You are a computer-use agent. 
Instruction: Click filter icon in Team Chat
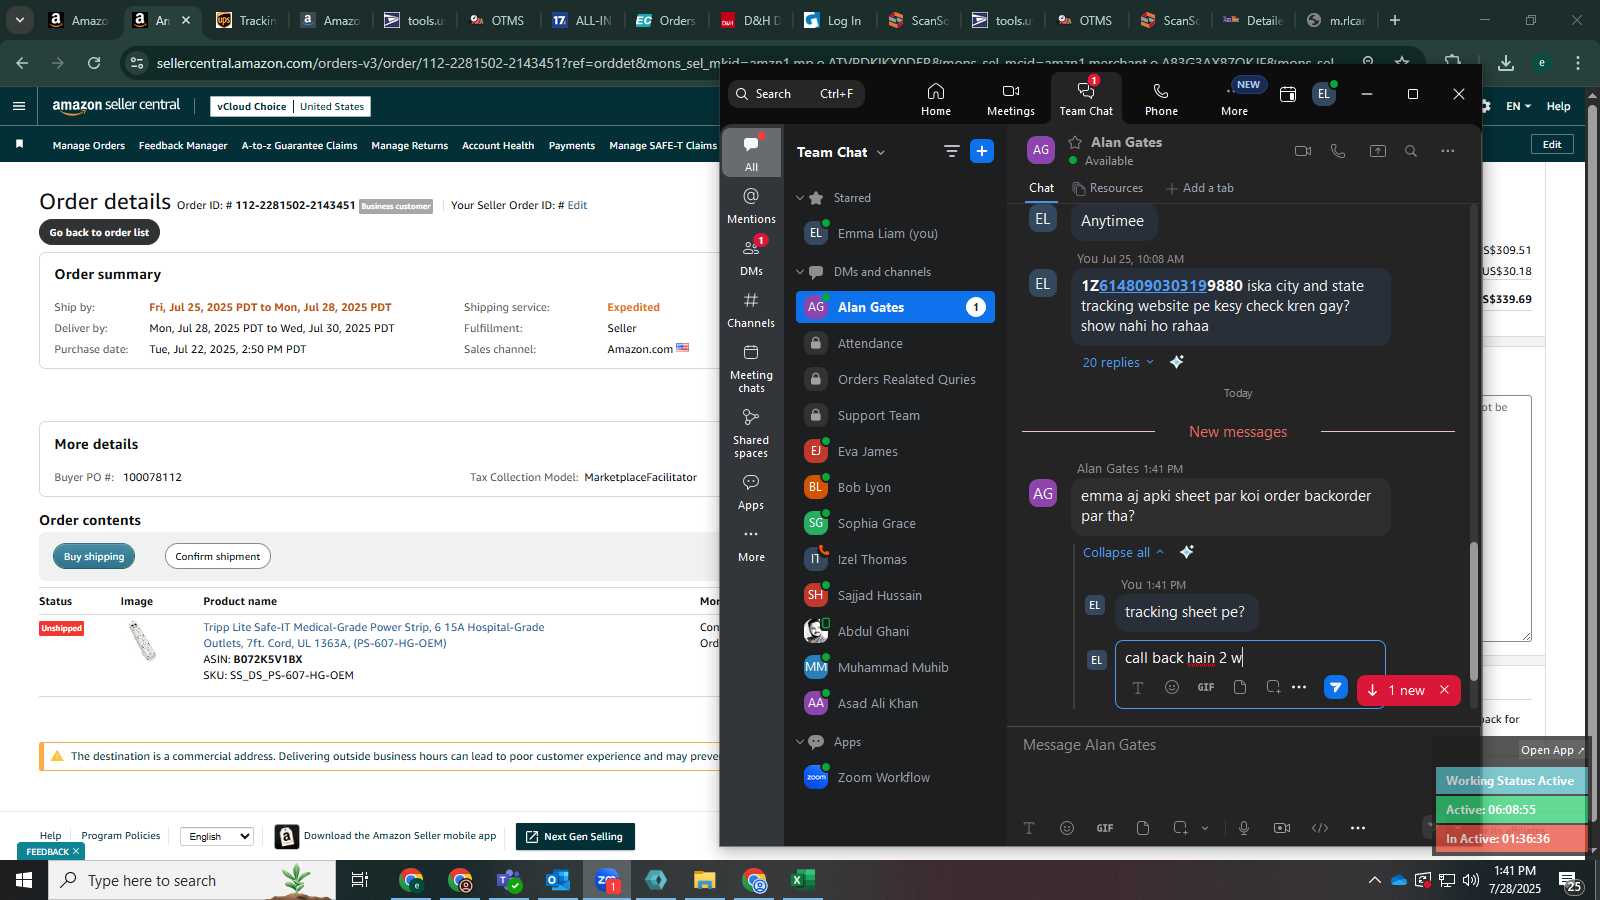951,151
